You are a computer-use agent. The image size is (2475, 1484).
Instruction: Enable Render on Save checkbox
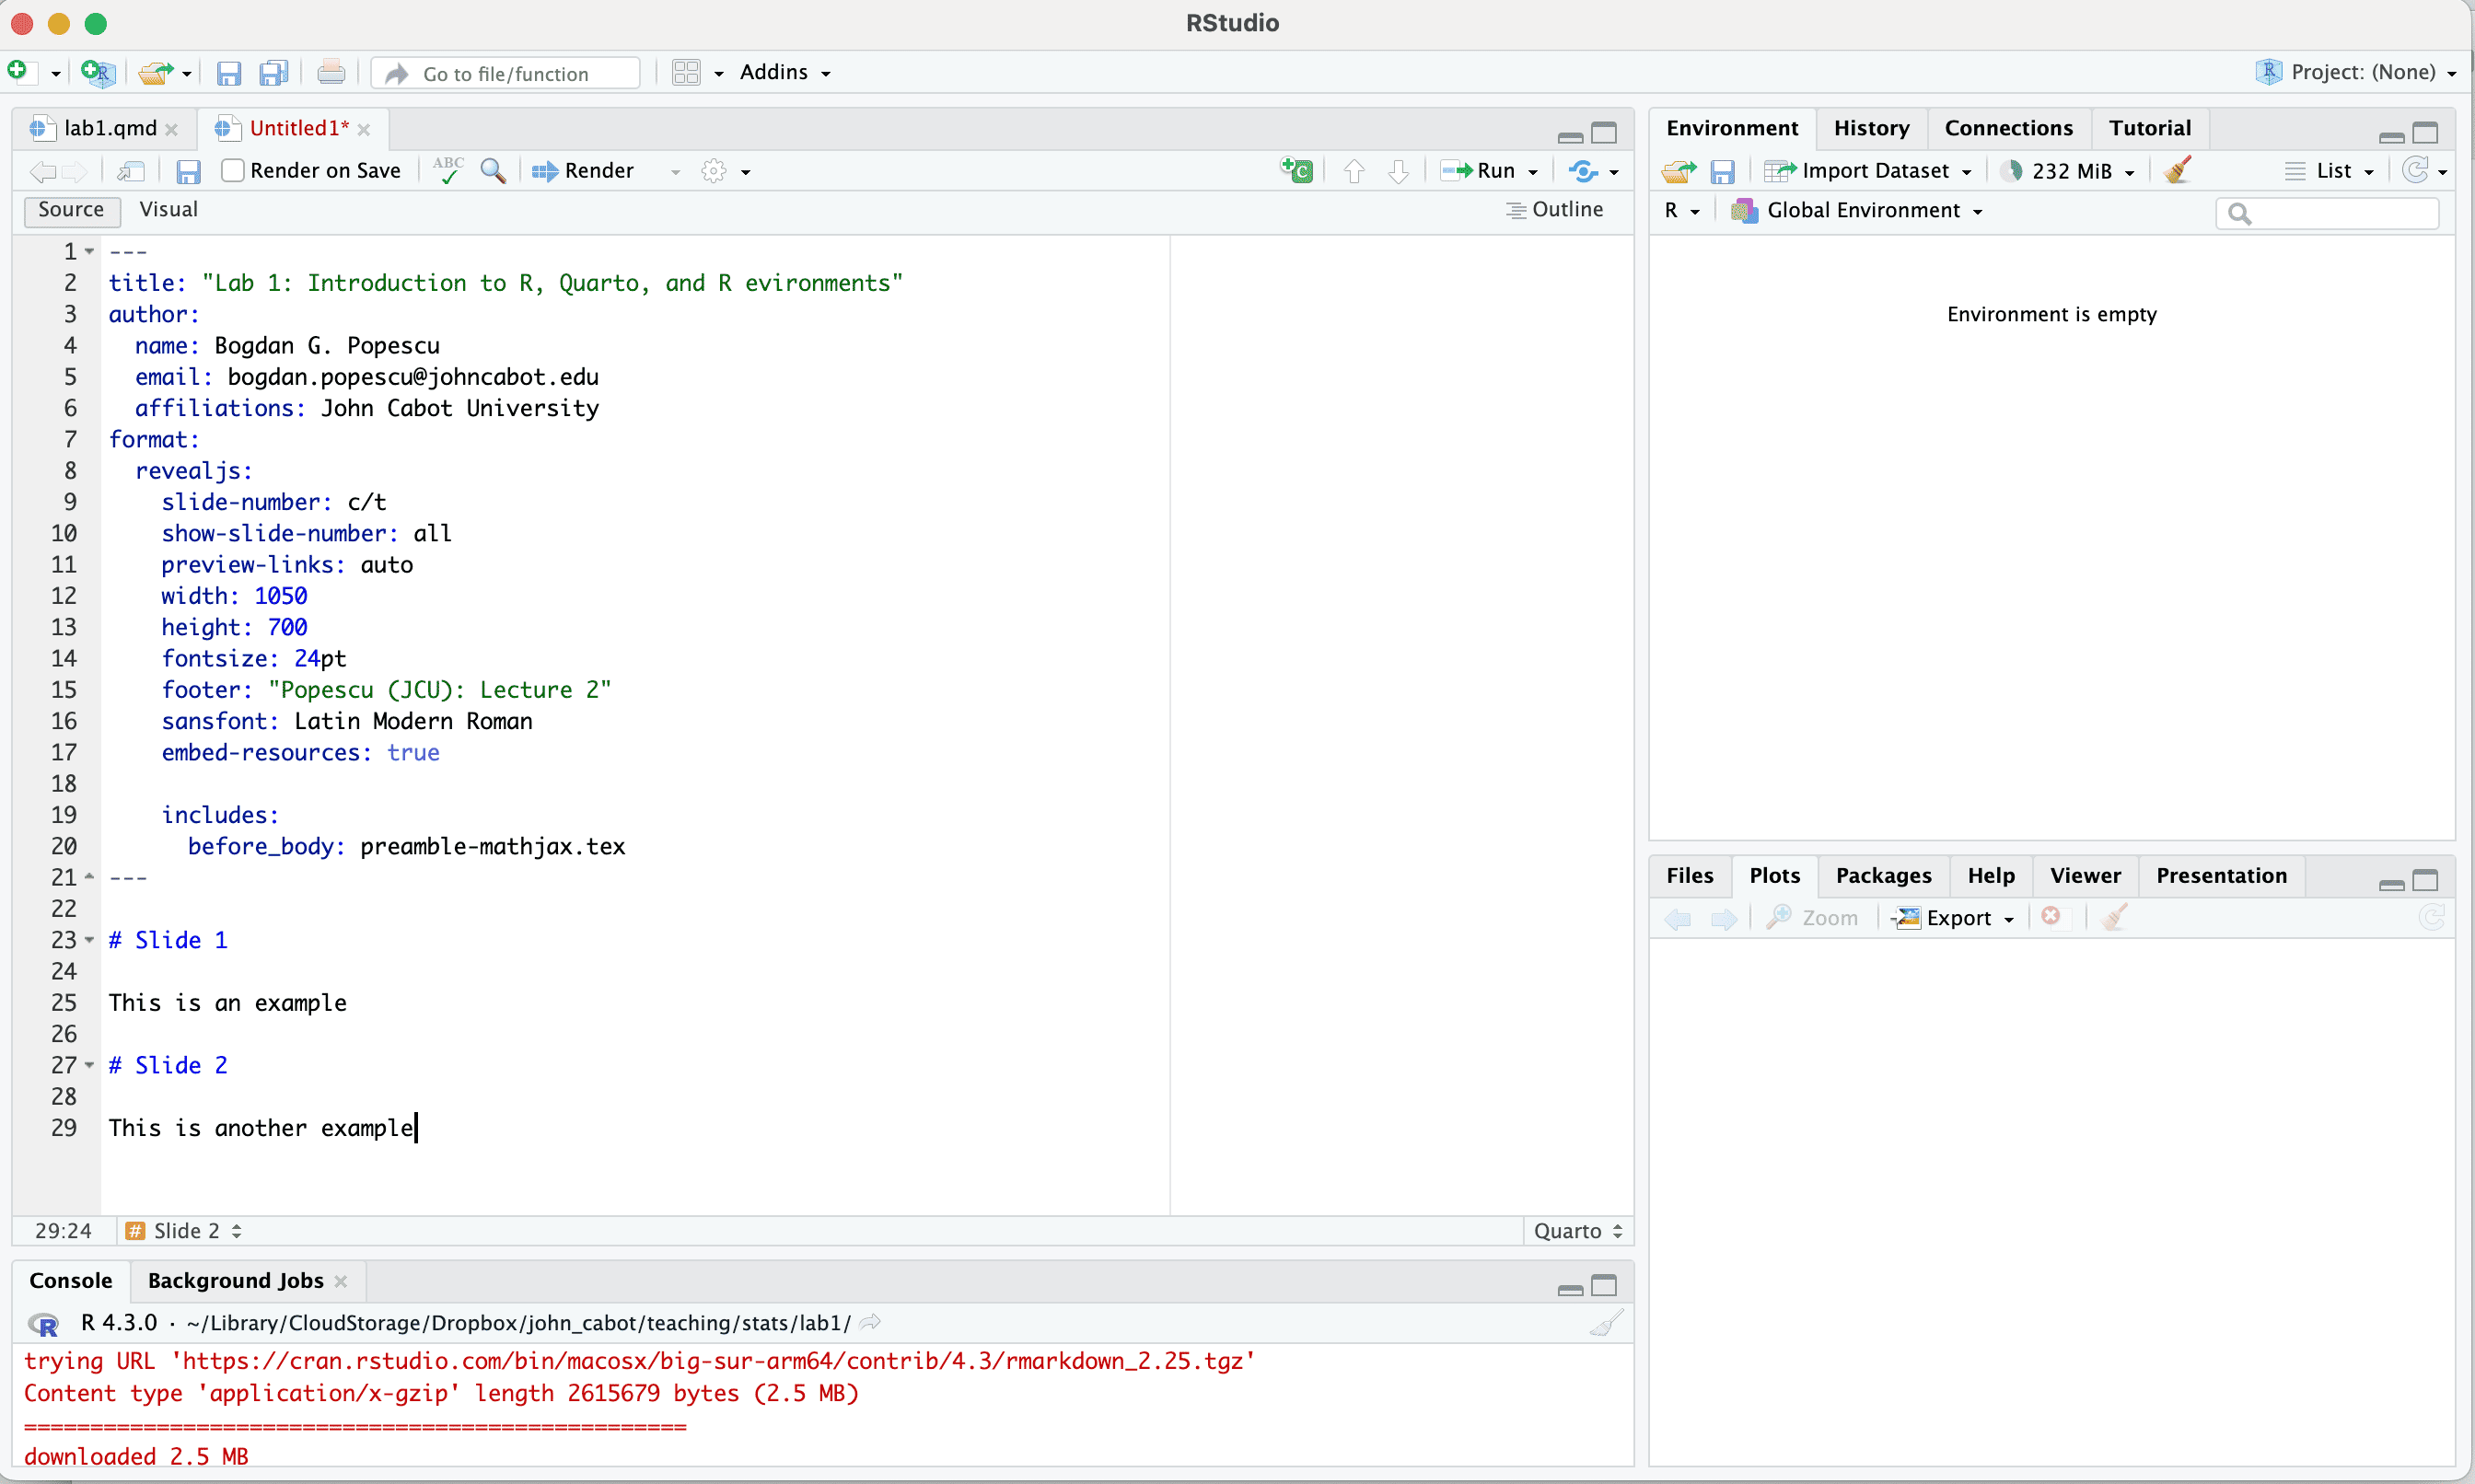(233, 170)
